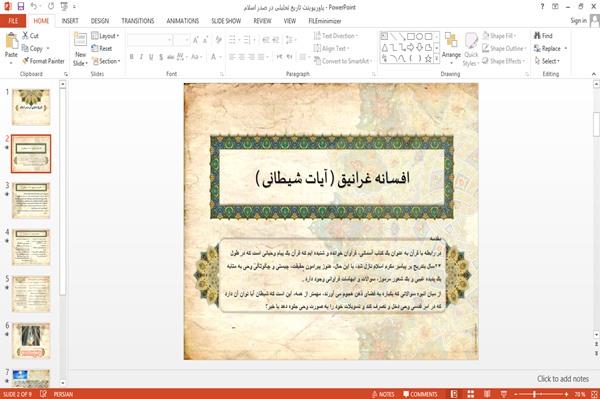
Task: Click to add notes area
Action: coord(563,379)
